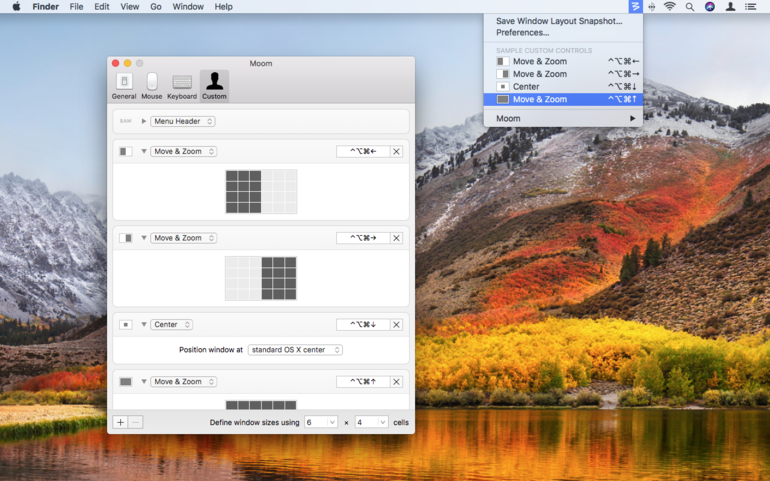Viewport: 770px width, 481px height.
Task: Open the View menu
Action: [x=130, y=6]
